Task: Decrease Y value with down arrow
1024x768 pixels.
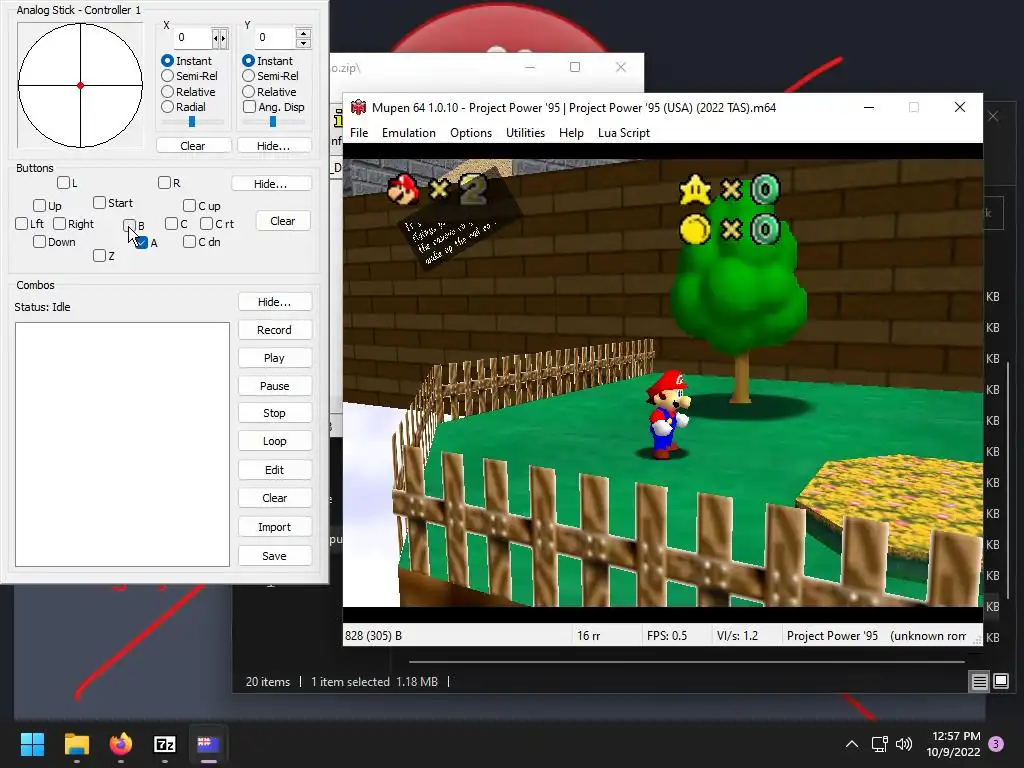Action: 303,43
